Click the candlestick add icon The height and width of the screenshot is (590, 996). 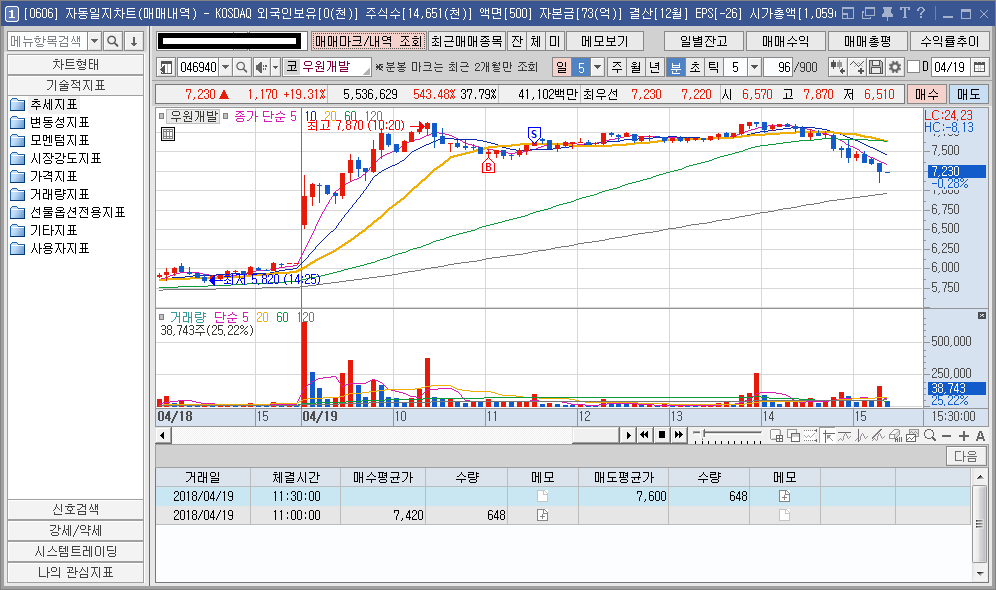tap(837, 67)
